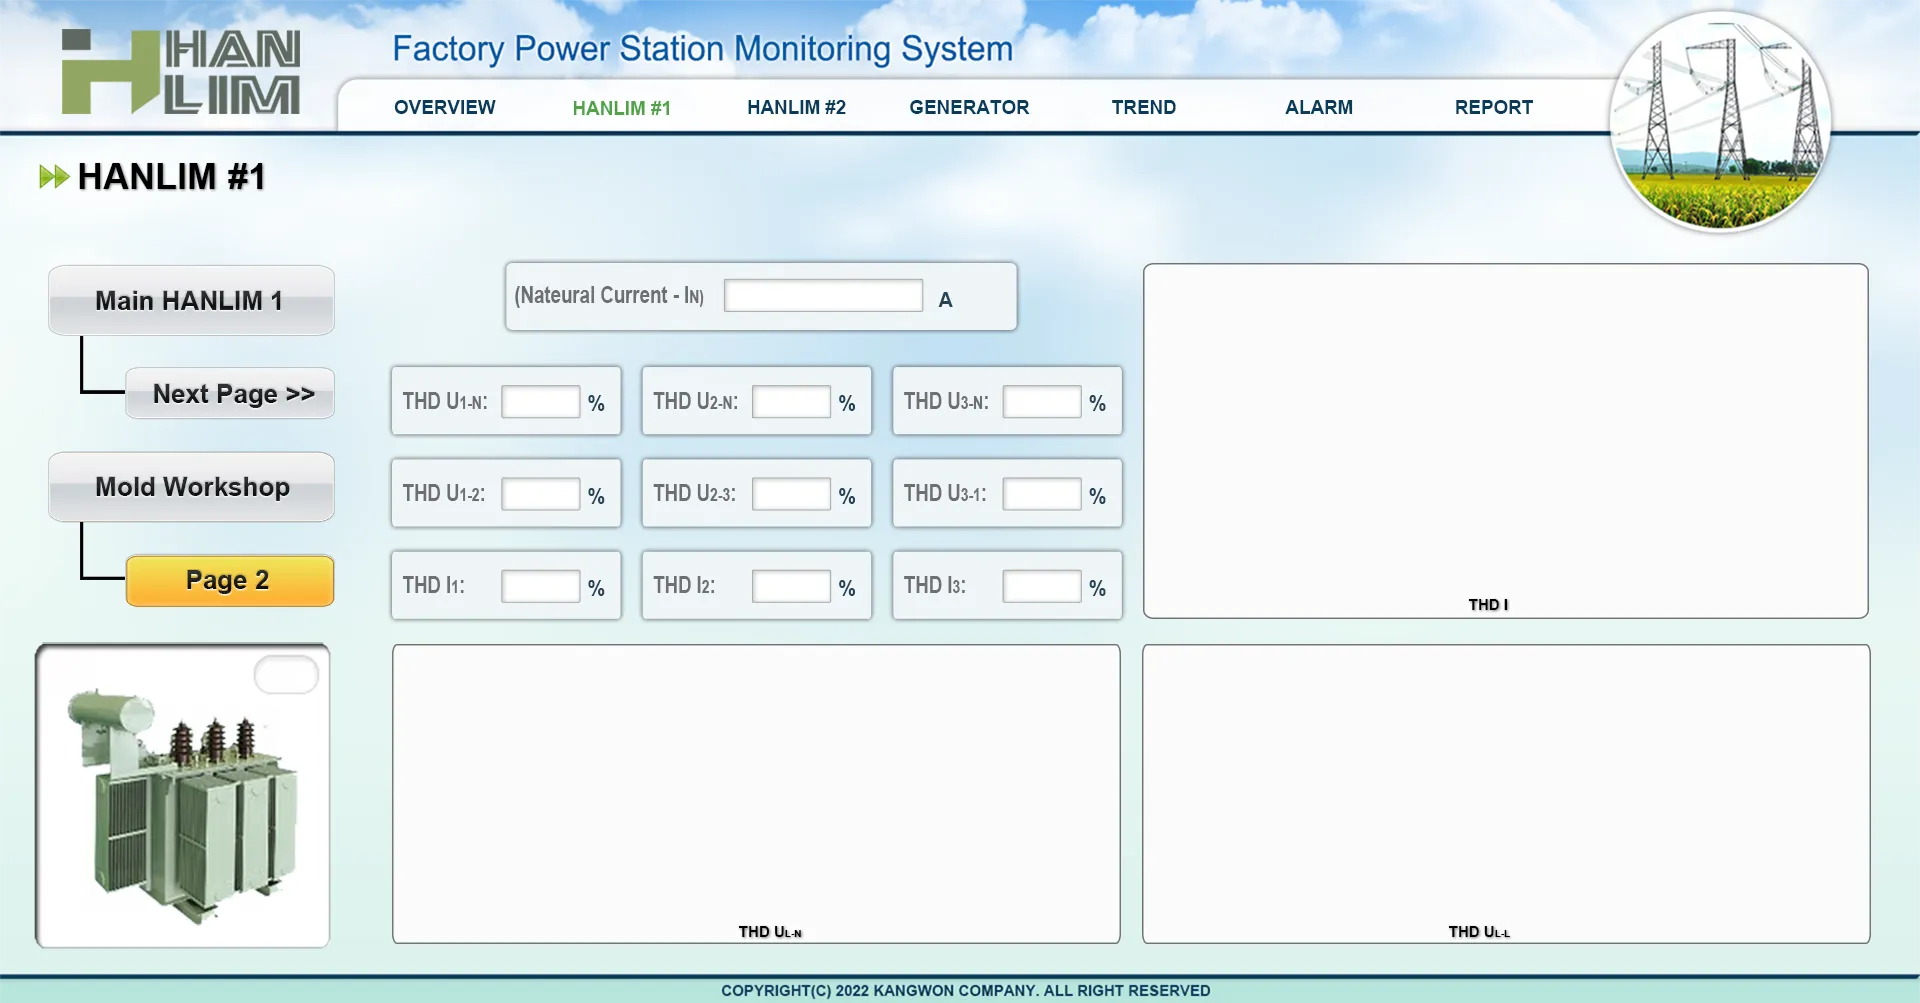Open the GENERATOR tab
This screenshot has height=1003, width=1920.
(969, 107)
